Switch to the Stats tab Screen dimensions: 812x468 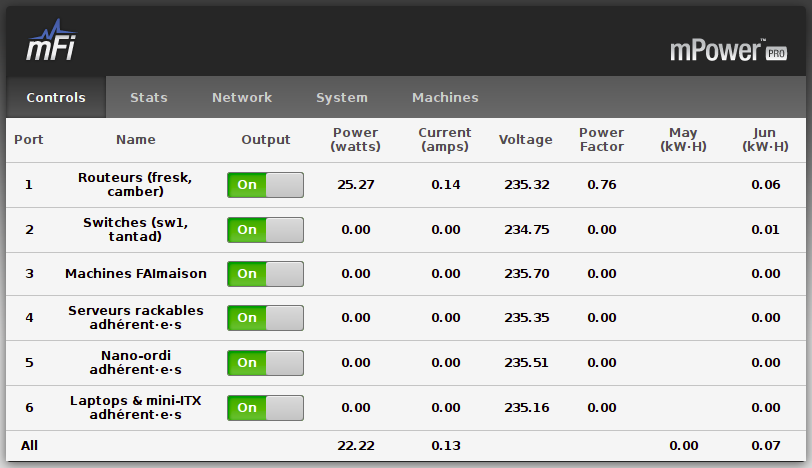pos(149,98)
